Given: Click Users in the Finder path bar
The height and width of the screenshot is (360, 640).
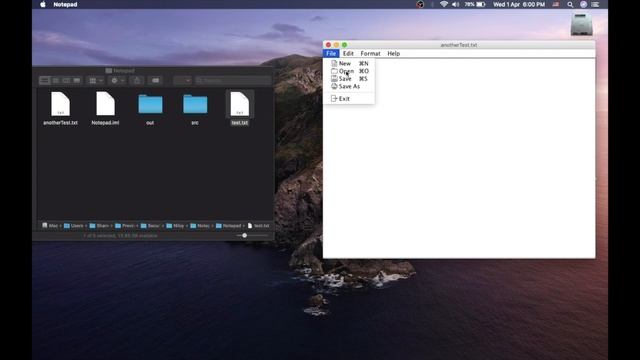Looking at the screenshot, I should (74, 225).
